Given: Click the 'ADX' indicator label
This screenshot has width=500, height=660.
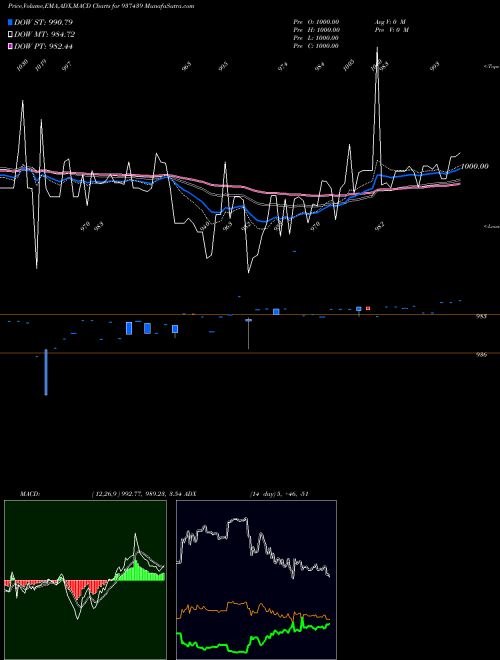Looking at the screenshot, I should coord(190,494).
